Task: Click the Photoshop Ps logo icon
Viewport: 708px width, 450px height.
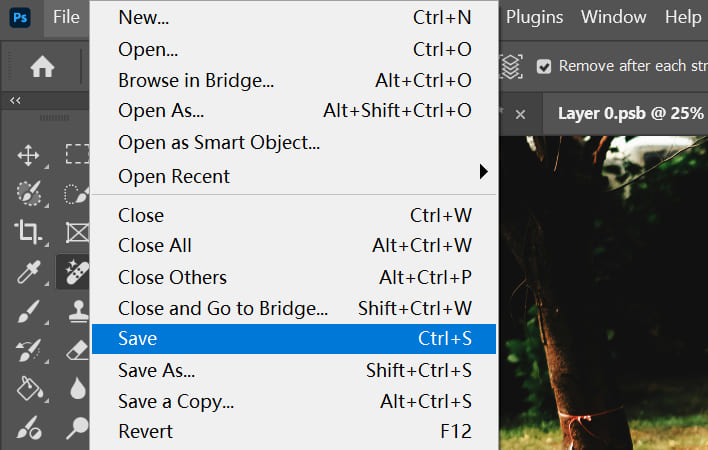Action: (20, 18)
